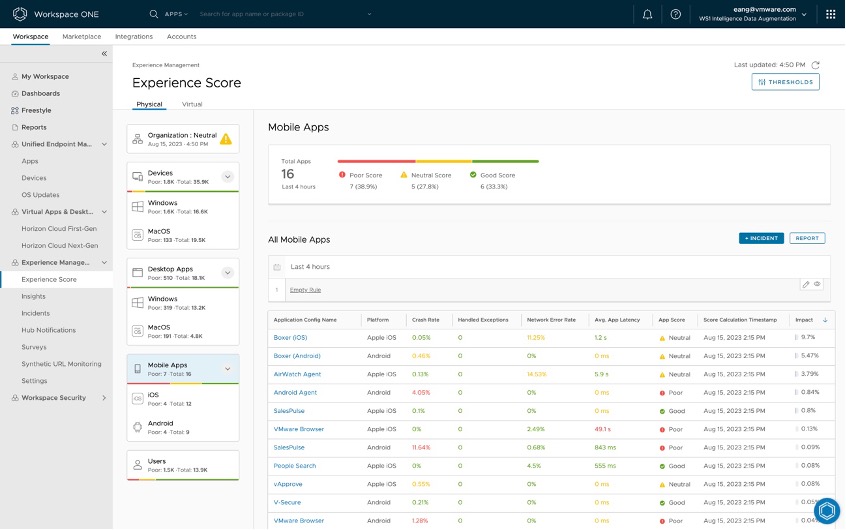This screenshot has width=846, height=530.
Task: Click the refresh icon beside Last updated
Action: point(816,64)
